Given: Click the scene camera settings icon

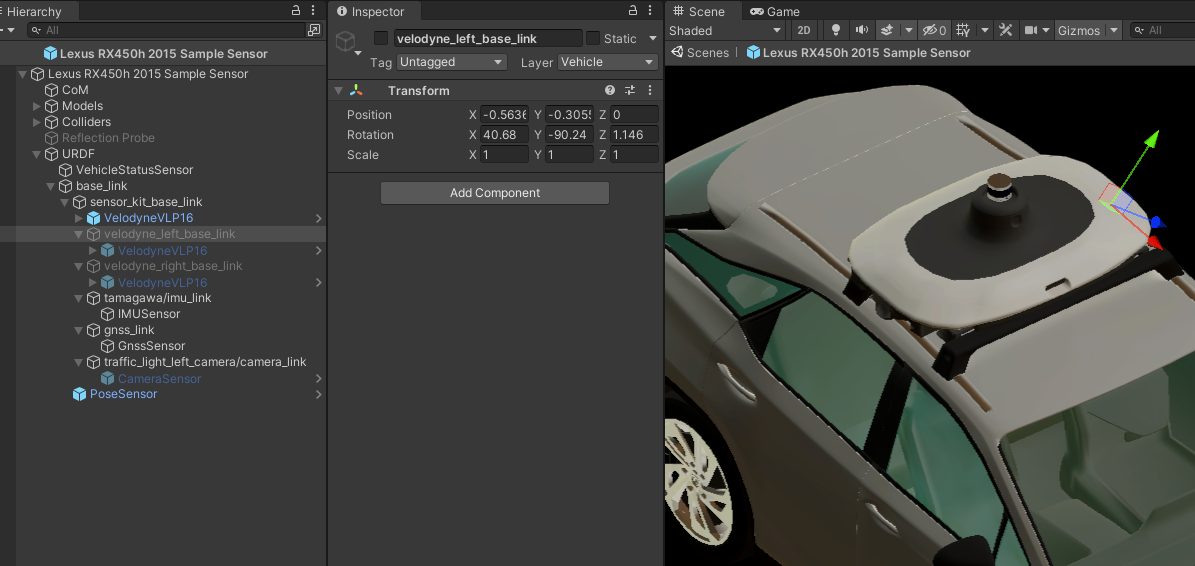Looking at the screenshot, I should click(1033, 31).
